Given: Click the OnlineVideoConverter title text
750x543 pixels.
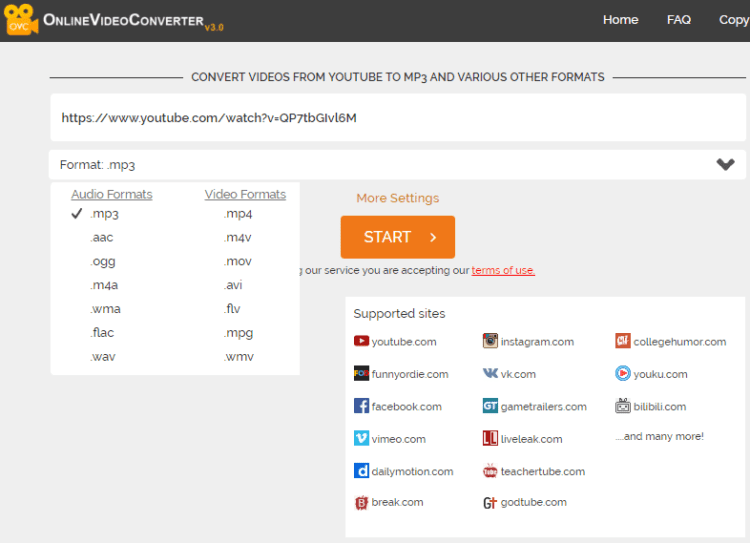Looking at the screenshot, I should tap(123, 20).
